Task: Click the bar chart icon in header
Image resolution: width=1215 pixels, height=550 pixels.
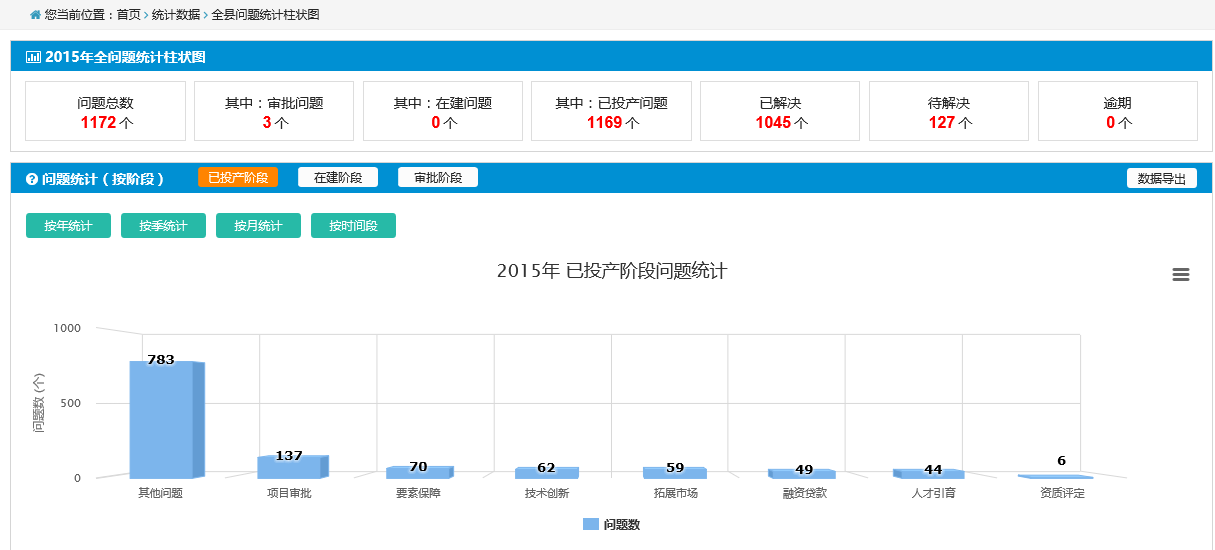Action: point(33,58)
